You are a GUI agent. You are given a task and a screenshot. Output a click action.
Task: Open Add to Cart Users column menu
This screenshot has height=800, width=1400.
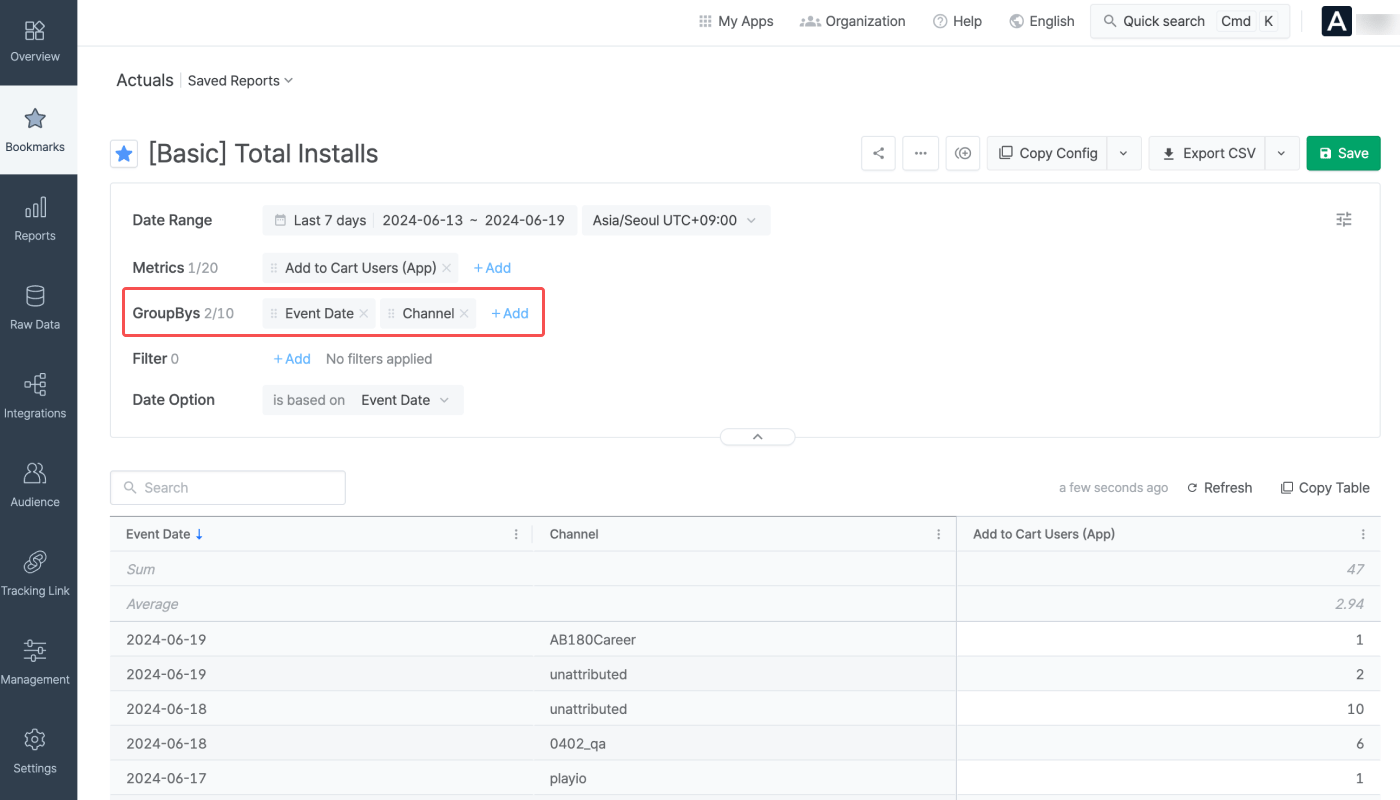[1363, 534]
